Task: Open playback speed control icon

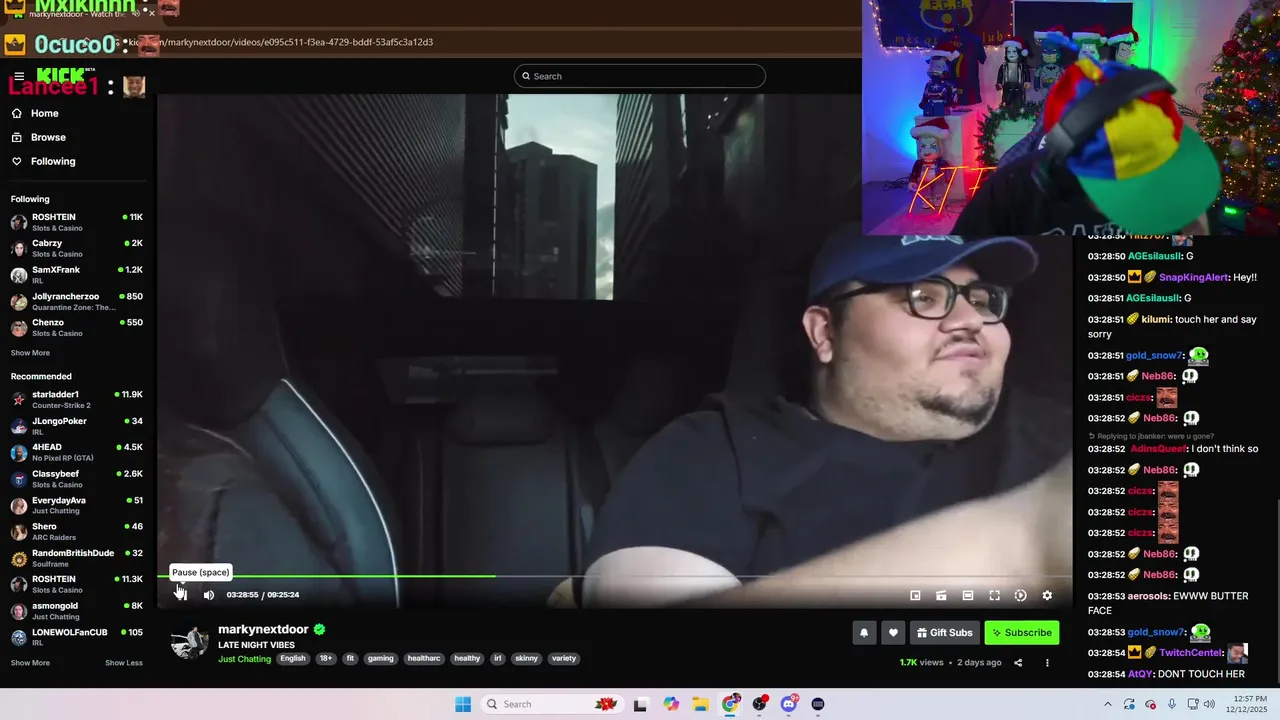Action: tap(1020, 595)
